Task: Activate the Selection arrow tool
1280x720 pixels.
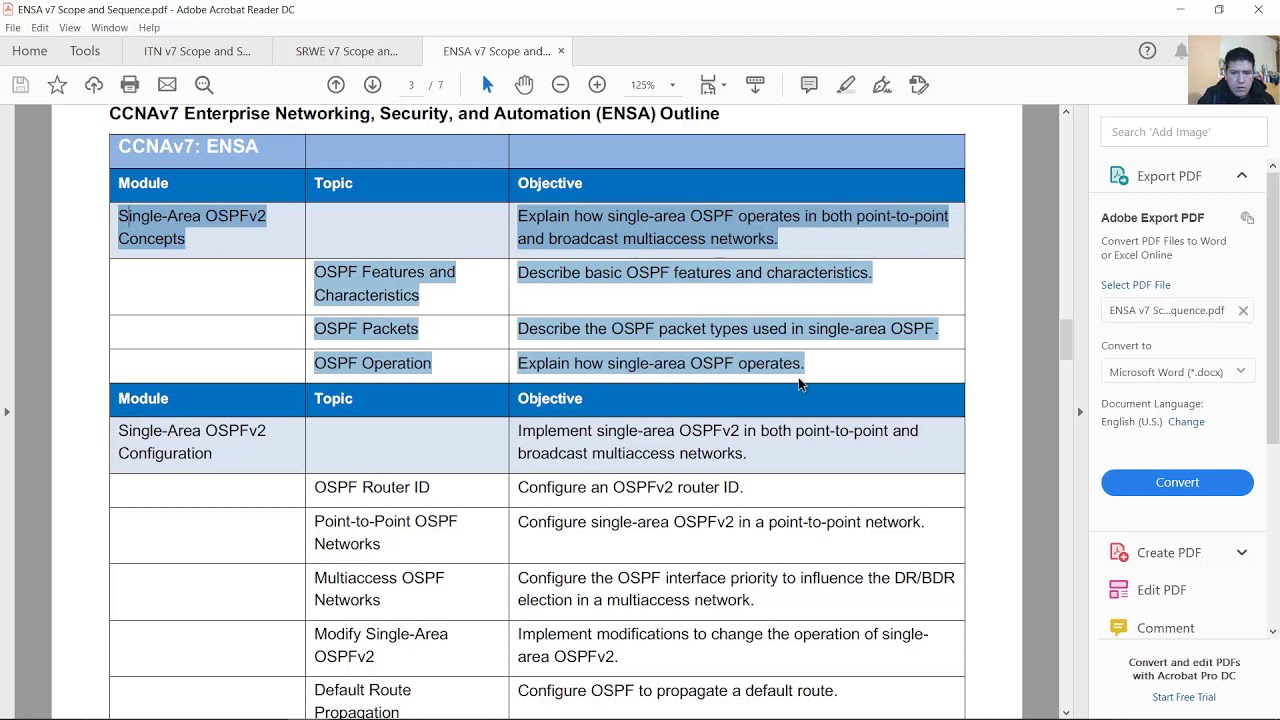Action: tap(488, 85)
